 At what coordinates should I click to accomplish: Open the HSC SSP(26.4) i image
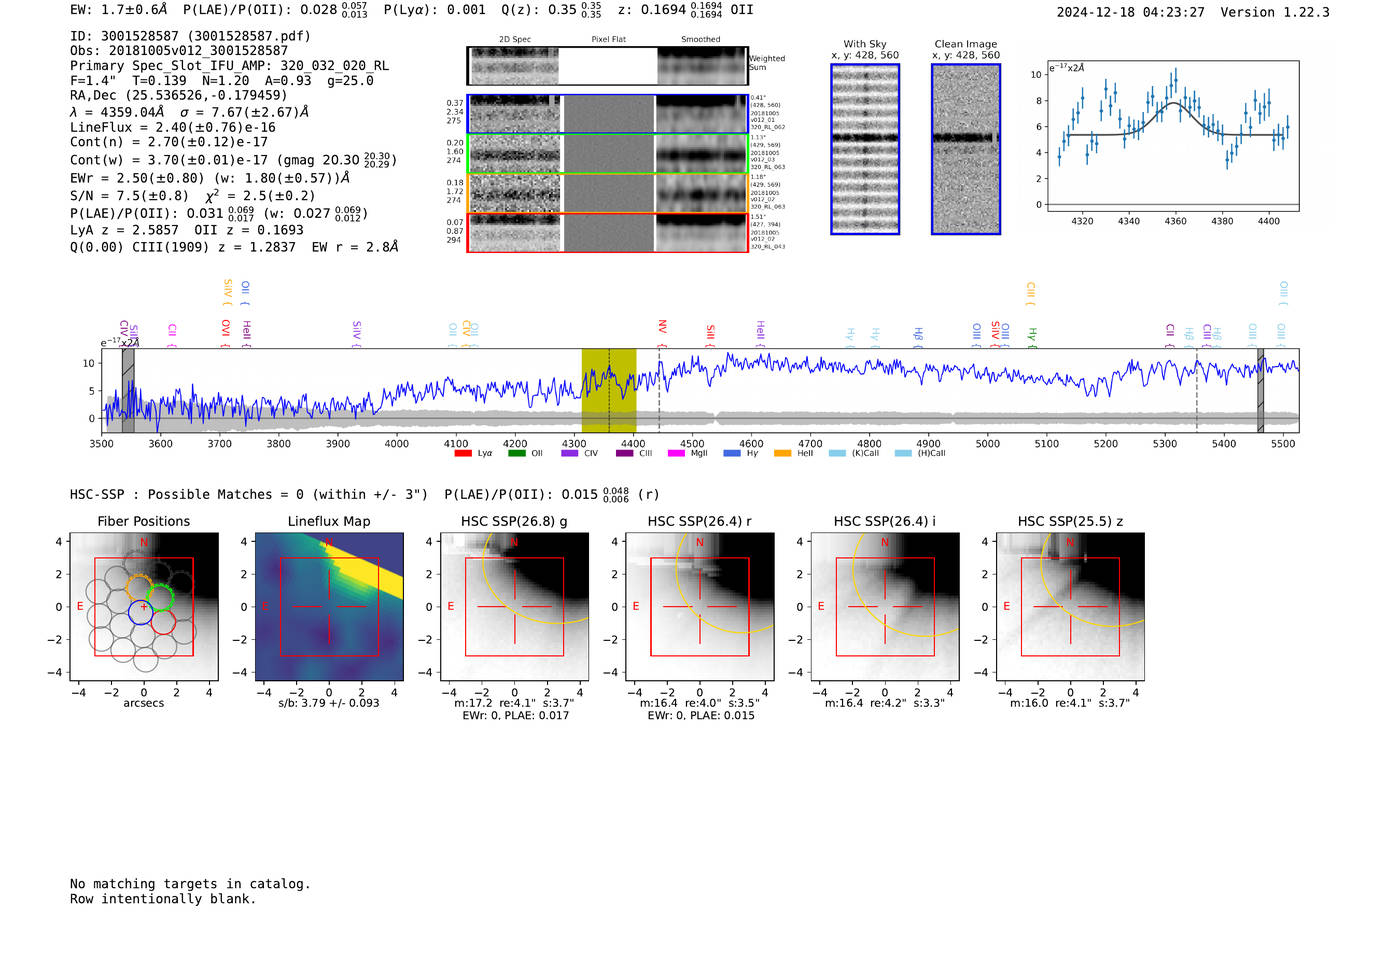885,608
